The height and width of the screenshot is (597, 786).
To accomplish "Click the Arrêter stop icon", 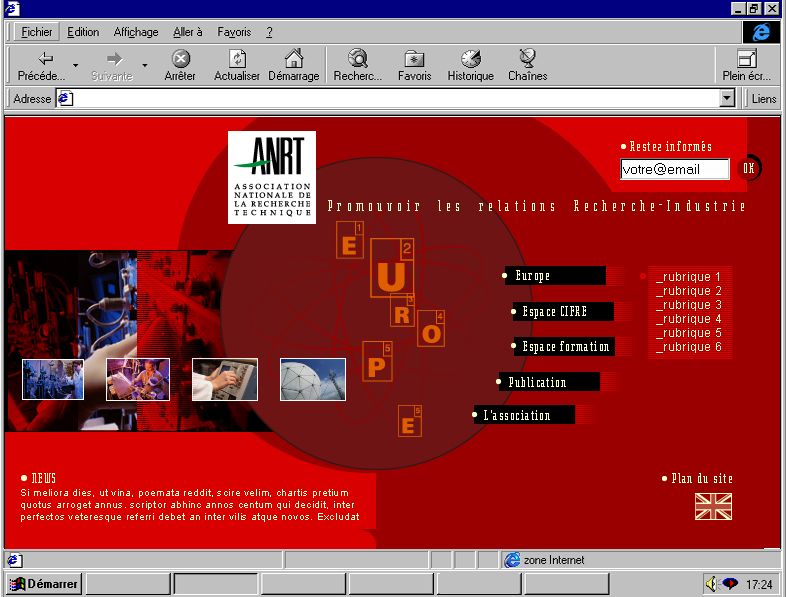I will pyautogui.click(x=180, y=65).
